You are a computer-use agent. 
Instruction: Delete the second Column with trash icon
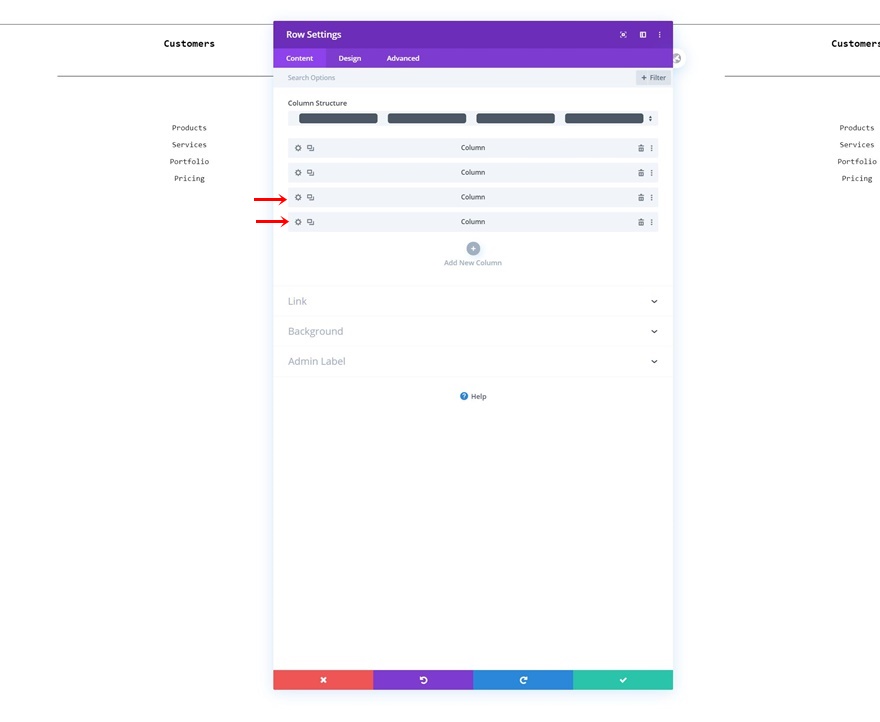(641, 173)
